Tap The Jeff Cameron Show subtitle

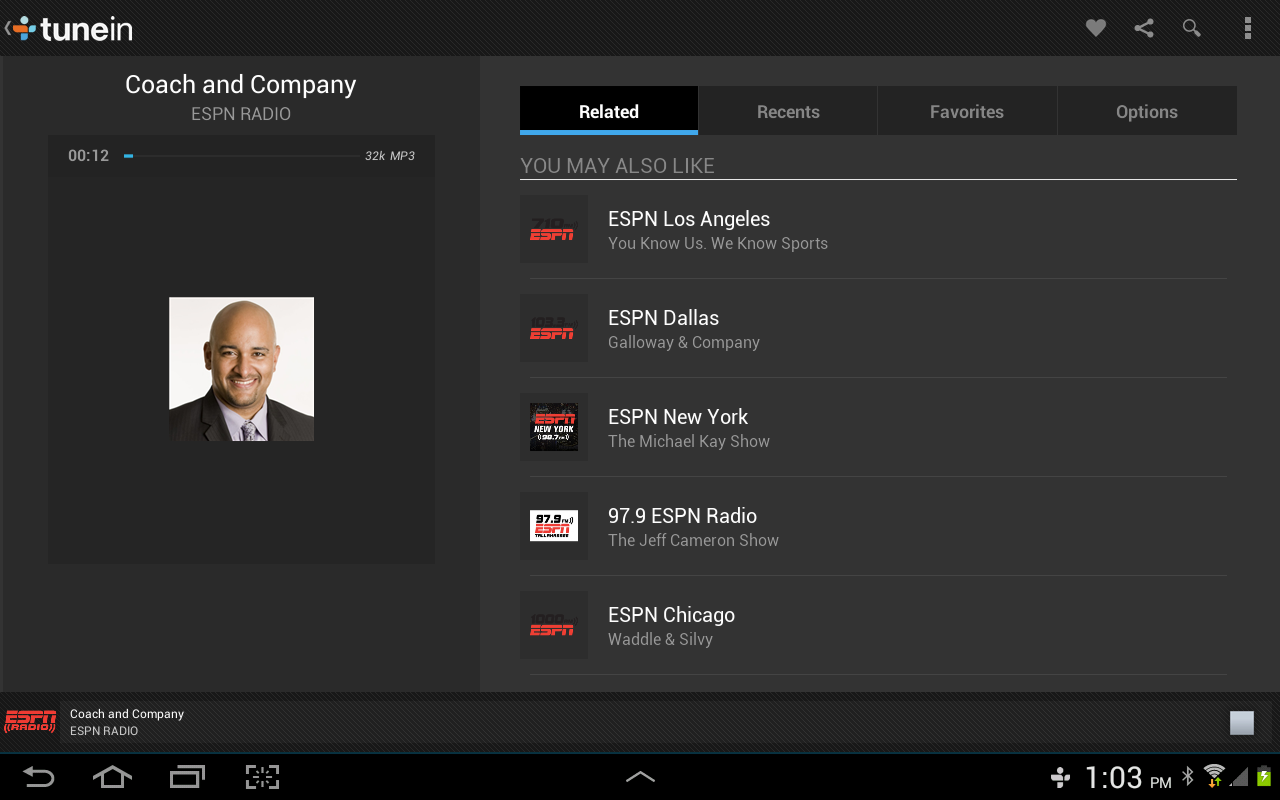click(x=693, y=540)
